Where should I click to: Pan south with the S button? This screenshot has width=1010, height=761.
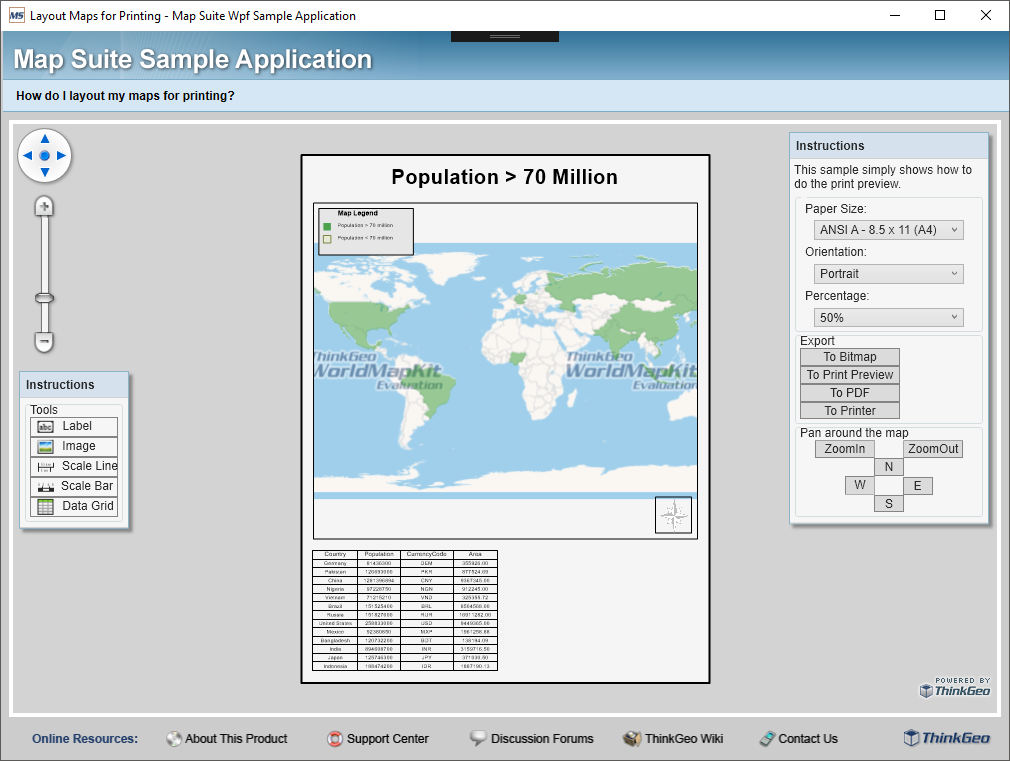tap(889, 504)
